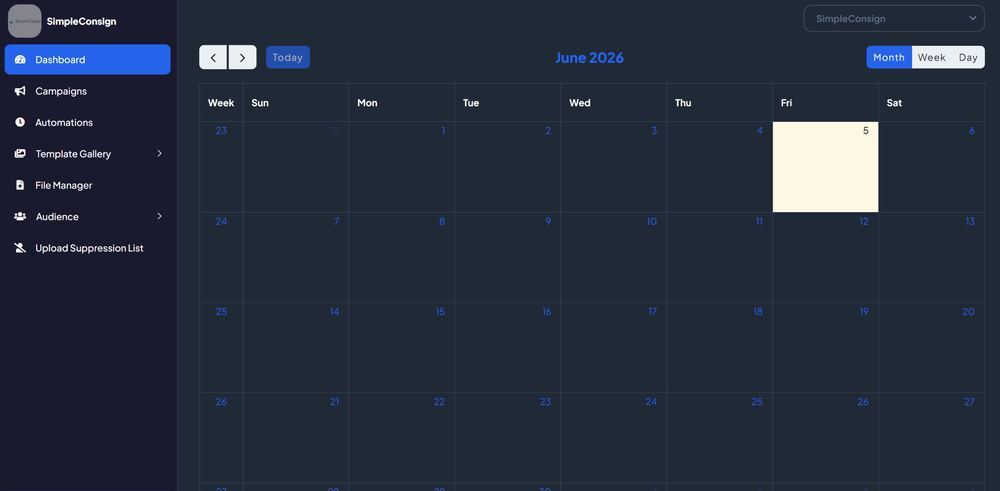The width and height of the screenshot is (1000, 491).
Task: Expand the Template Gallery submenu chevron
Action: (x=159, y=154)
